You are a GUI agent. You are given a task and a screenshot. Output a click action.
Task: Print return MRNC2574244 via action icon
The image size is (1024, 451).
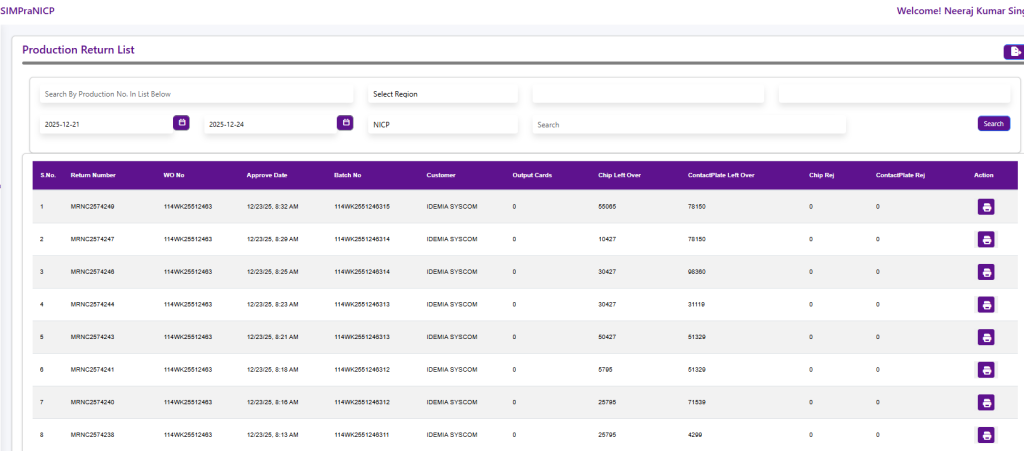pyautogui.click(x=986, y=305)
